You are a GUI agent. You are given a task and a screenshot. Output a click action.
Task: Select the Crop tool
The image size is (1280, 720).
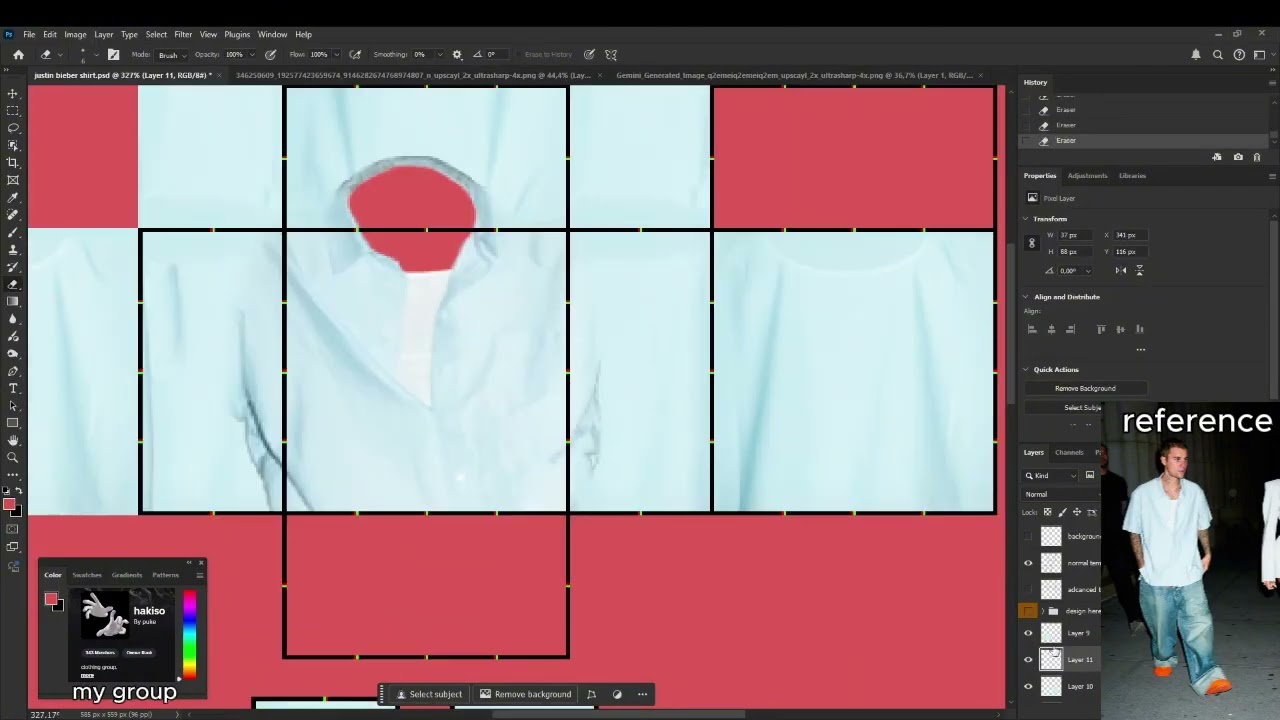click(13, 162)
